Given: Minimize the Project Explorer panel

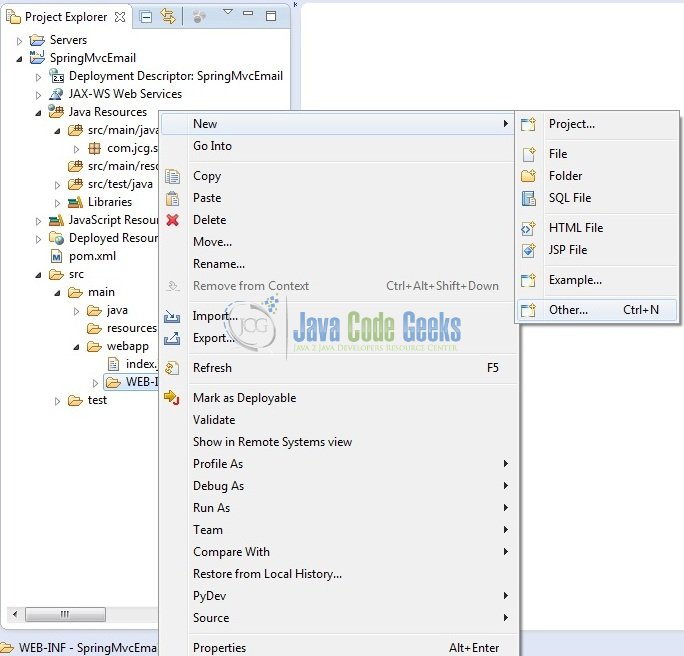Looking at the screenshot, I should point(248,13).
